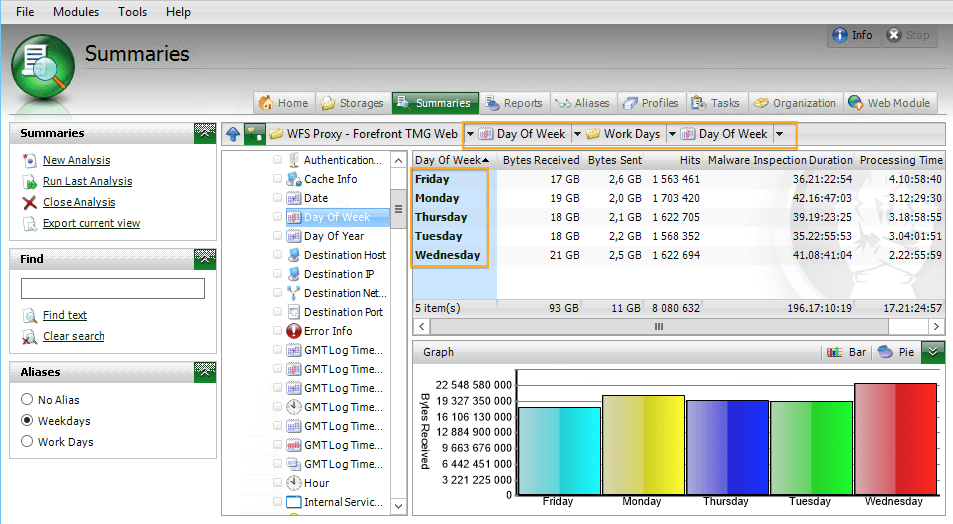Click the Find text magnifier icon
Image resolution: width=953 pixels, height=524 pixels.
point(29,315)
